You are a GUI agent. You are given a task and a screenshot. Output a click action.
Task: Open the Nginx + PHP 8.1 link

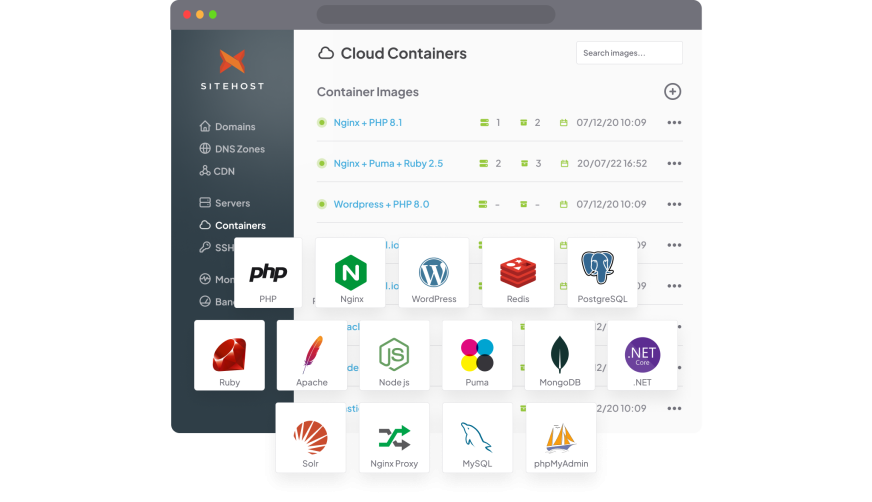367,123
